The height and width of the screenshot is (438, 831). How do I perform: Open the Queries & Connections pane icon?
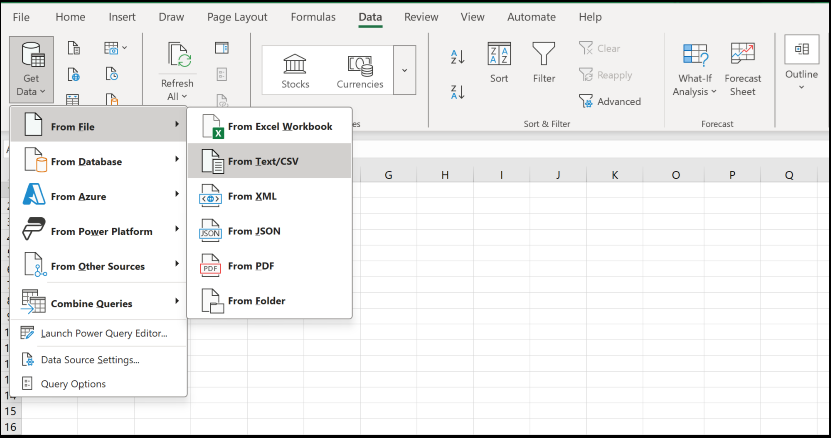[x=222, y=48]
